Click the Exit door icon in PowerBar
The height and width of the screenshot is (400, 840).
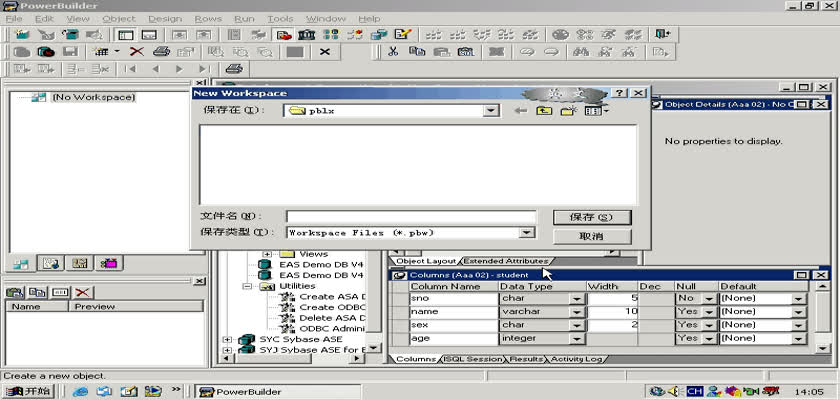(x=662, y=35)
